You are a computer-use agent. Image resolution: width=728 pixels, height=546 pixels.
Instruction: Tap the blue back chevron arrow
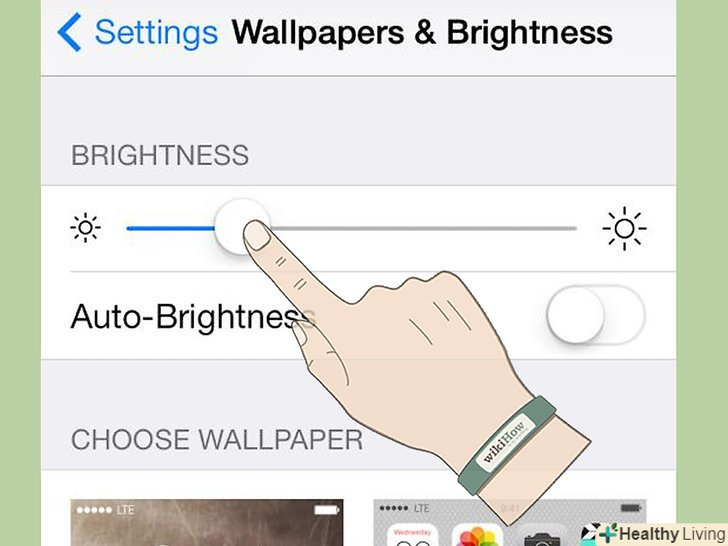point(70,32)
